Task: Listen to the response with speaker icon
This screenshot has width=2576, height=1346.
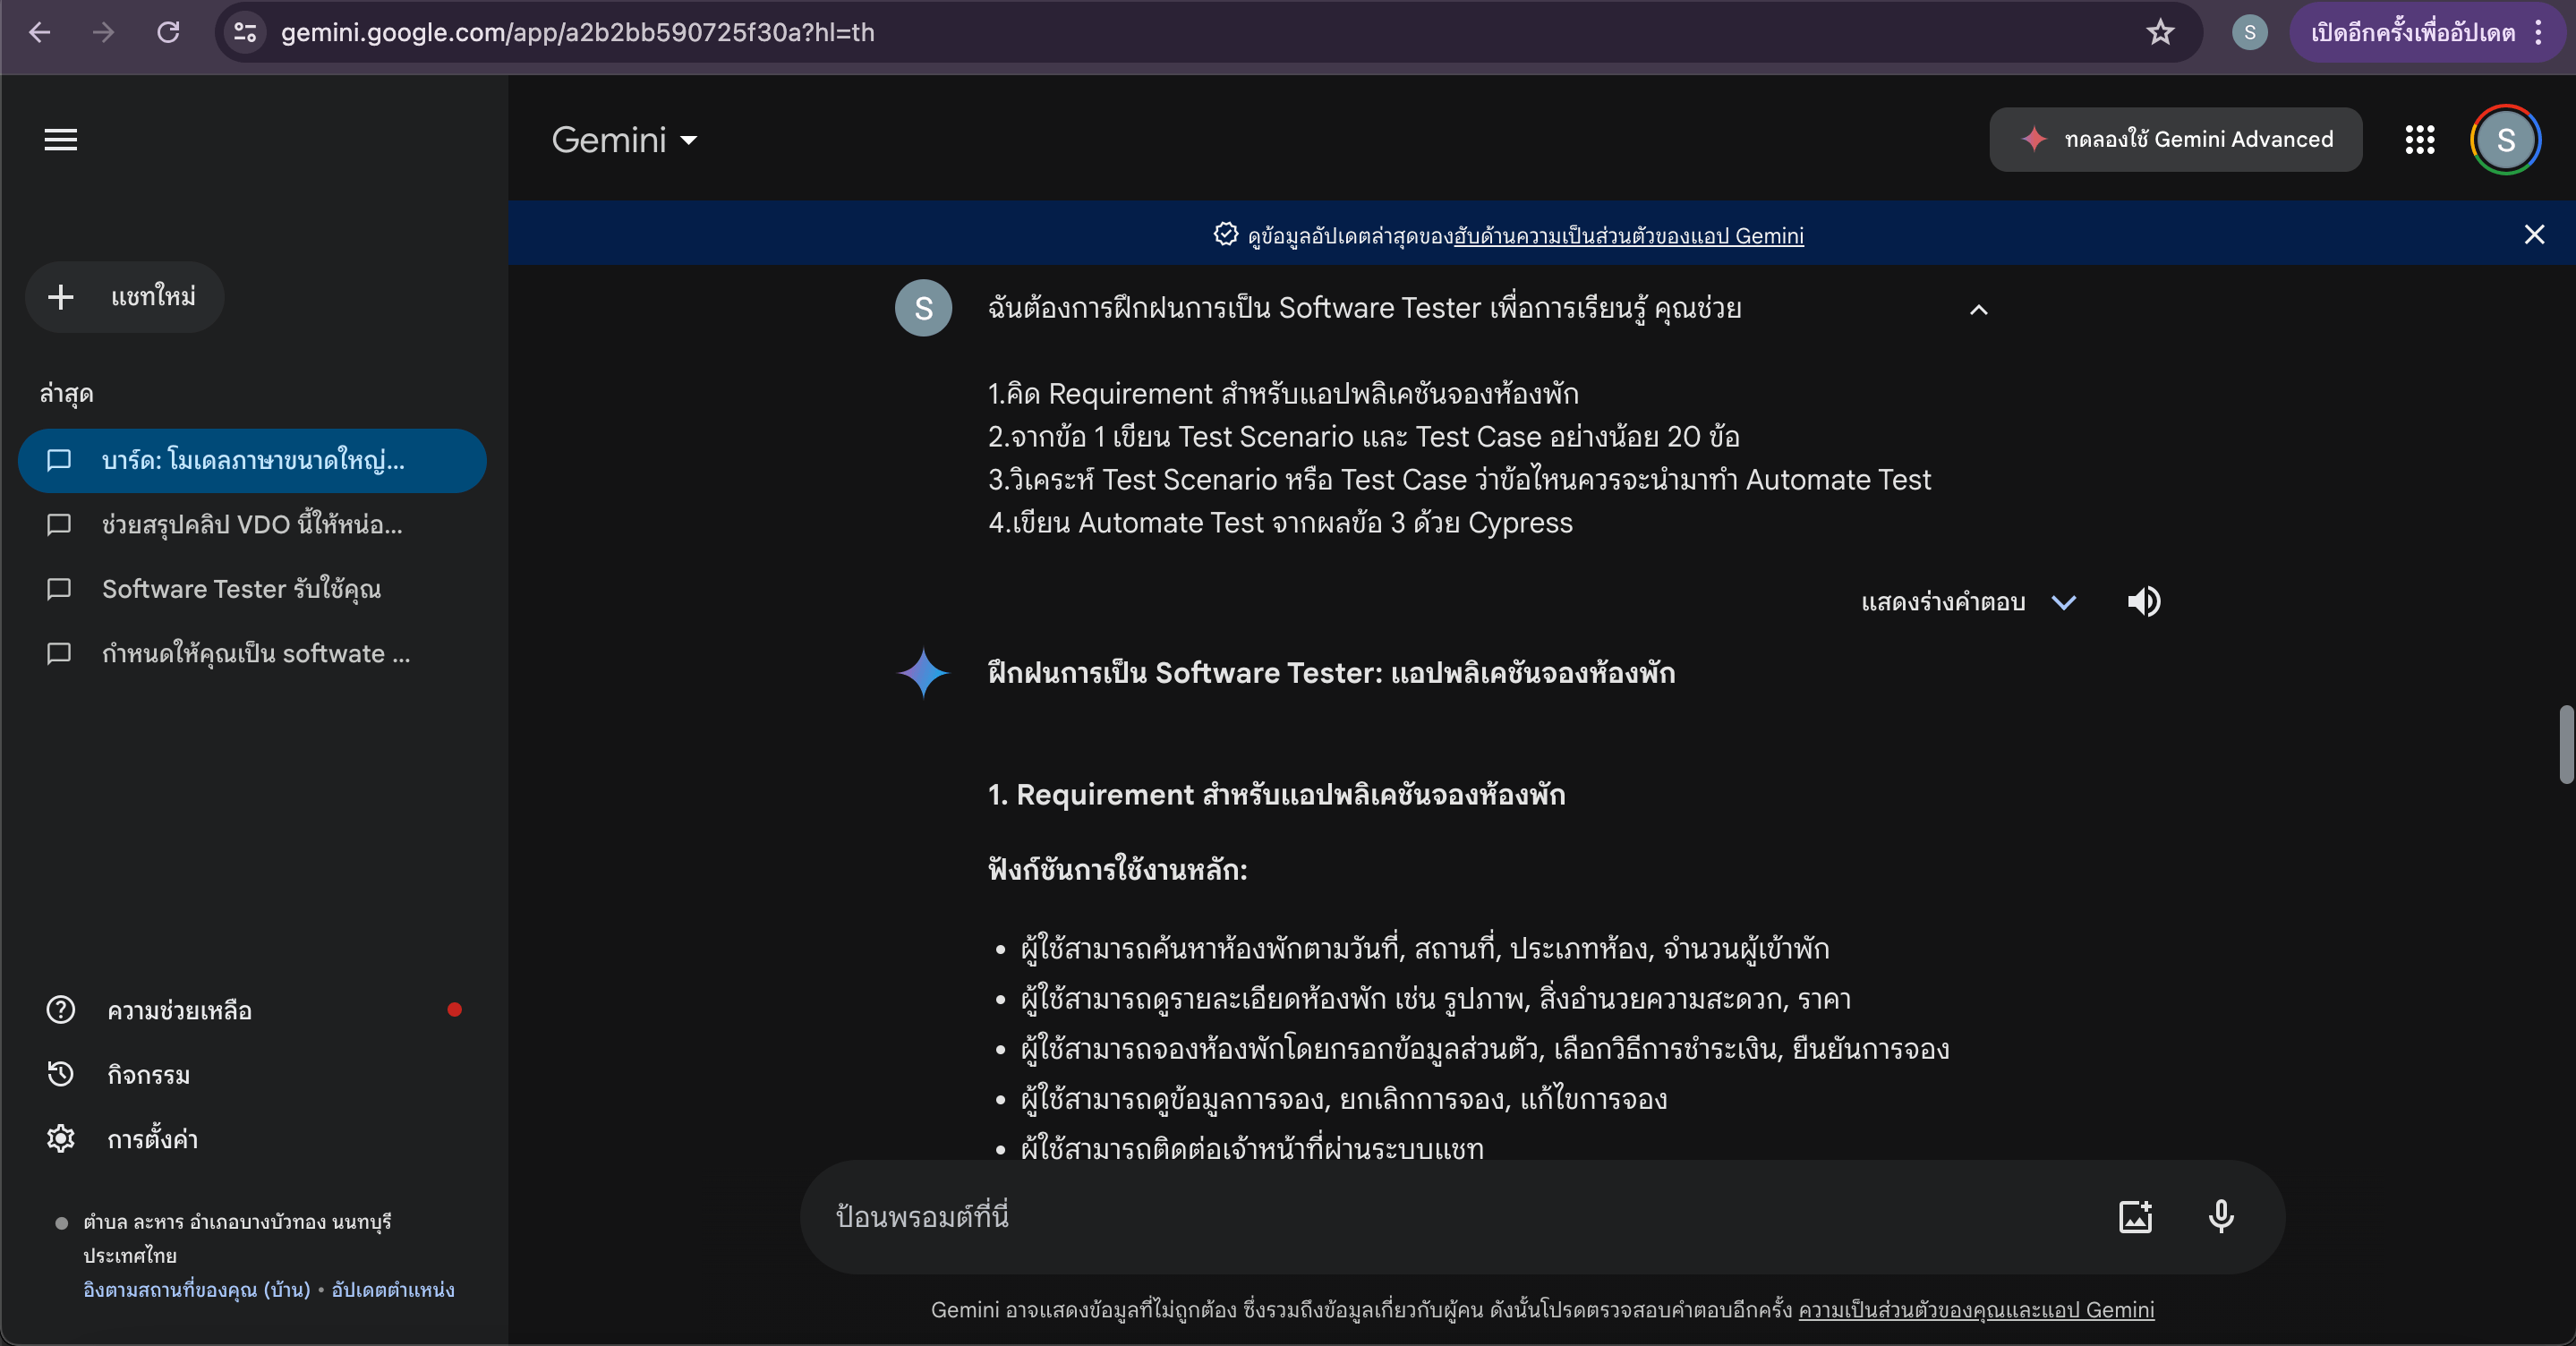Action: coord(2143,602)
